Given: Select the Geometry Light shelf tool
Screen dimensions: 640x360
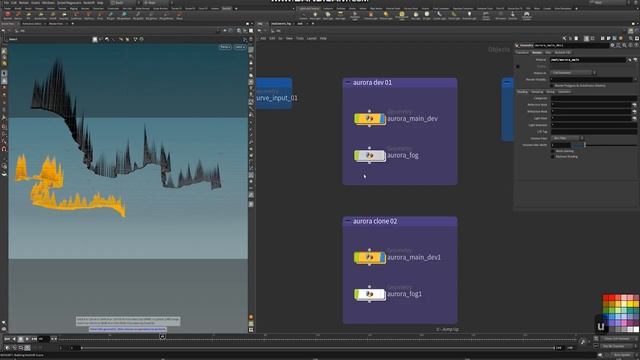Looking at the screenshot, I should click(355, 15).
